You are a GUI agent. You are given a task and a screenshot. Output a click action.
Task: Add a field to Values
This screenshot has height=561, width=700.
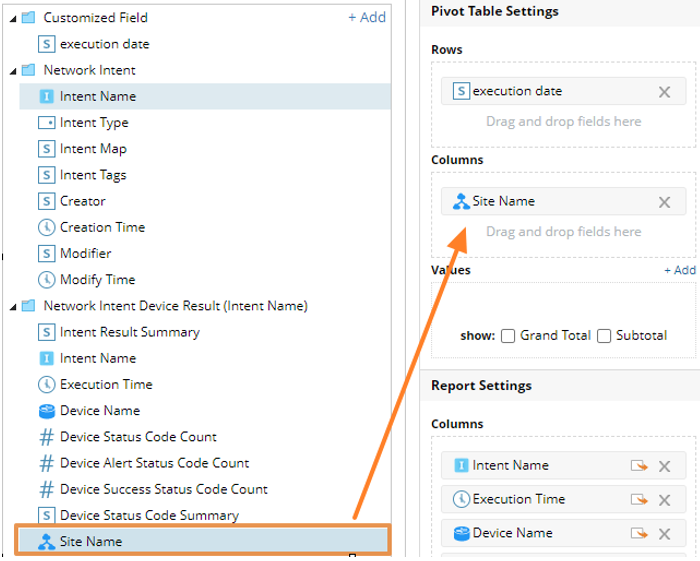click(x=679, y=270)
